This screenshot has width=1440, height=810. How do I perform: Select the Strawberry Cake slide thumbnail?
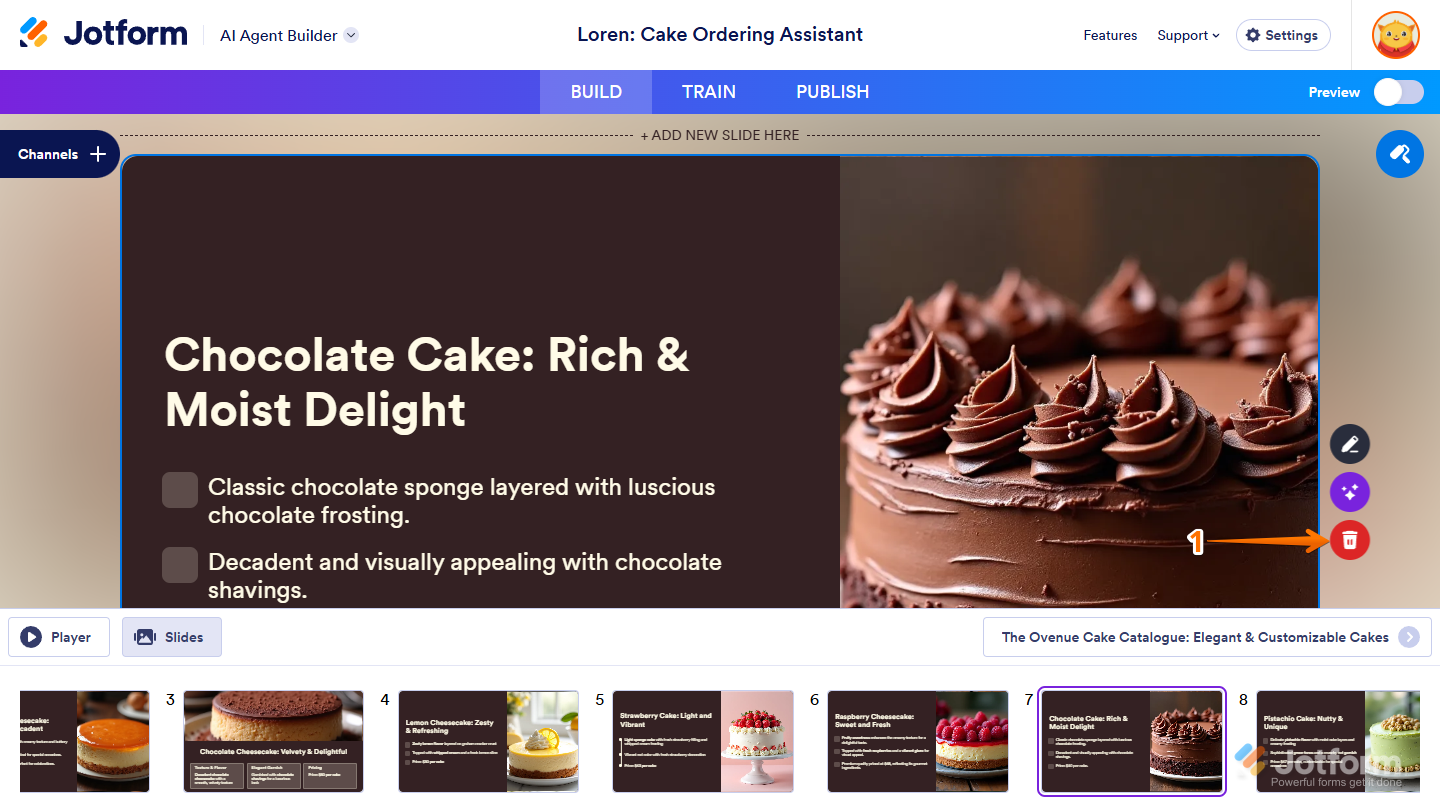703,741
